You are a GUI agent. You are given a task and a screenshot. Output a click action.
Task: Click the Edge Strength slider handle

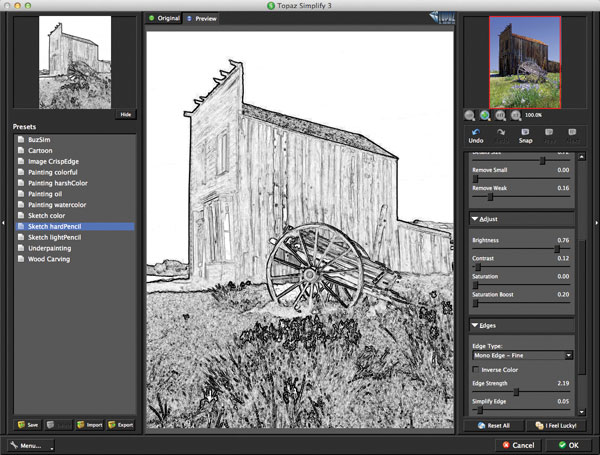pyautogui.click(x=516, y=392)
